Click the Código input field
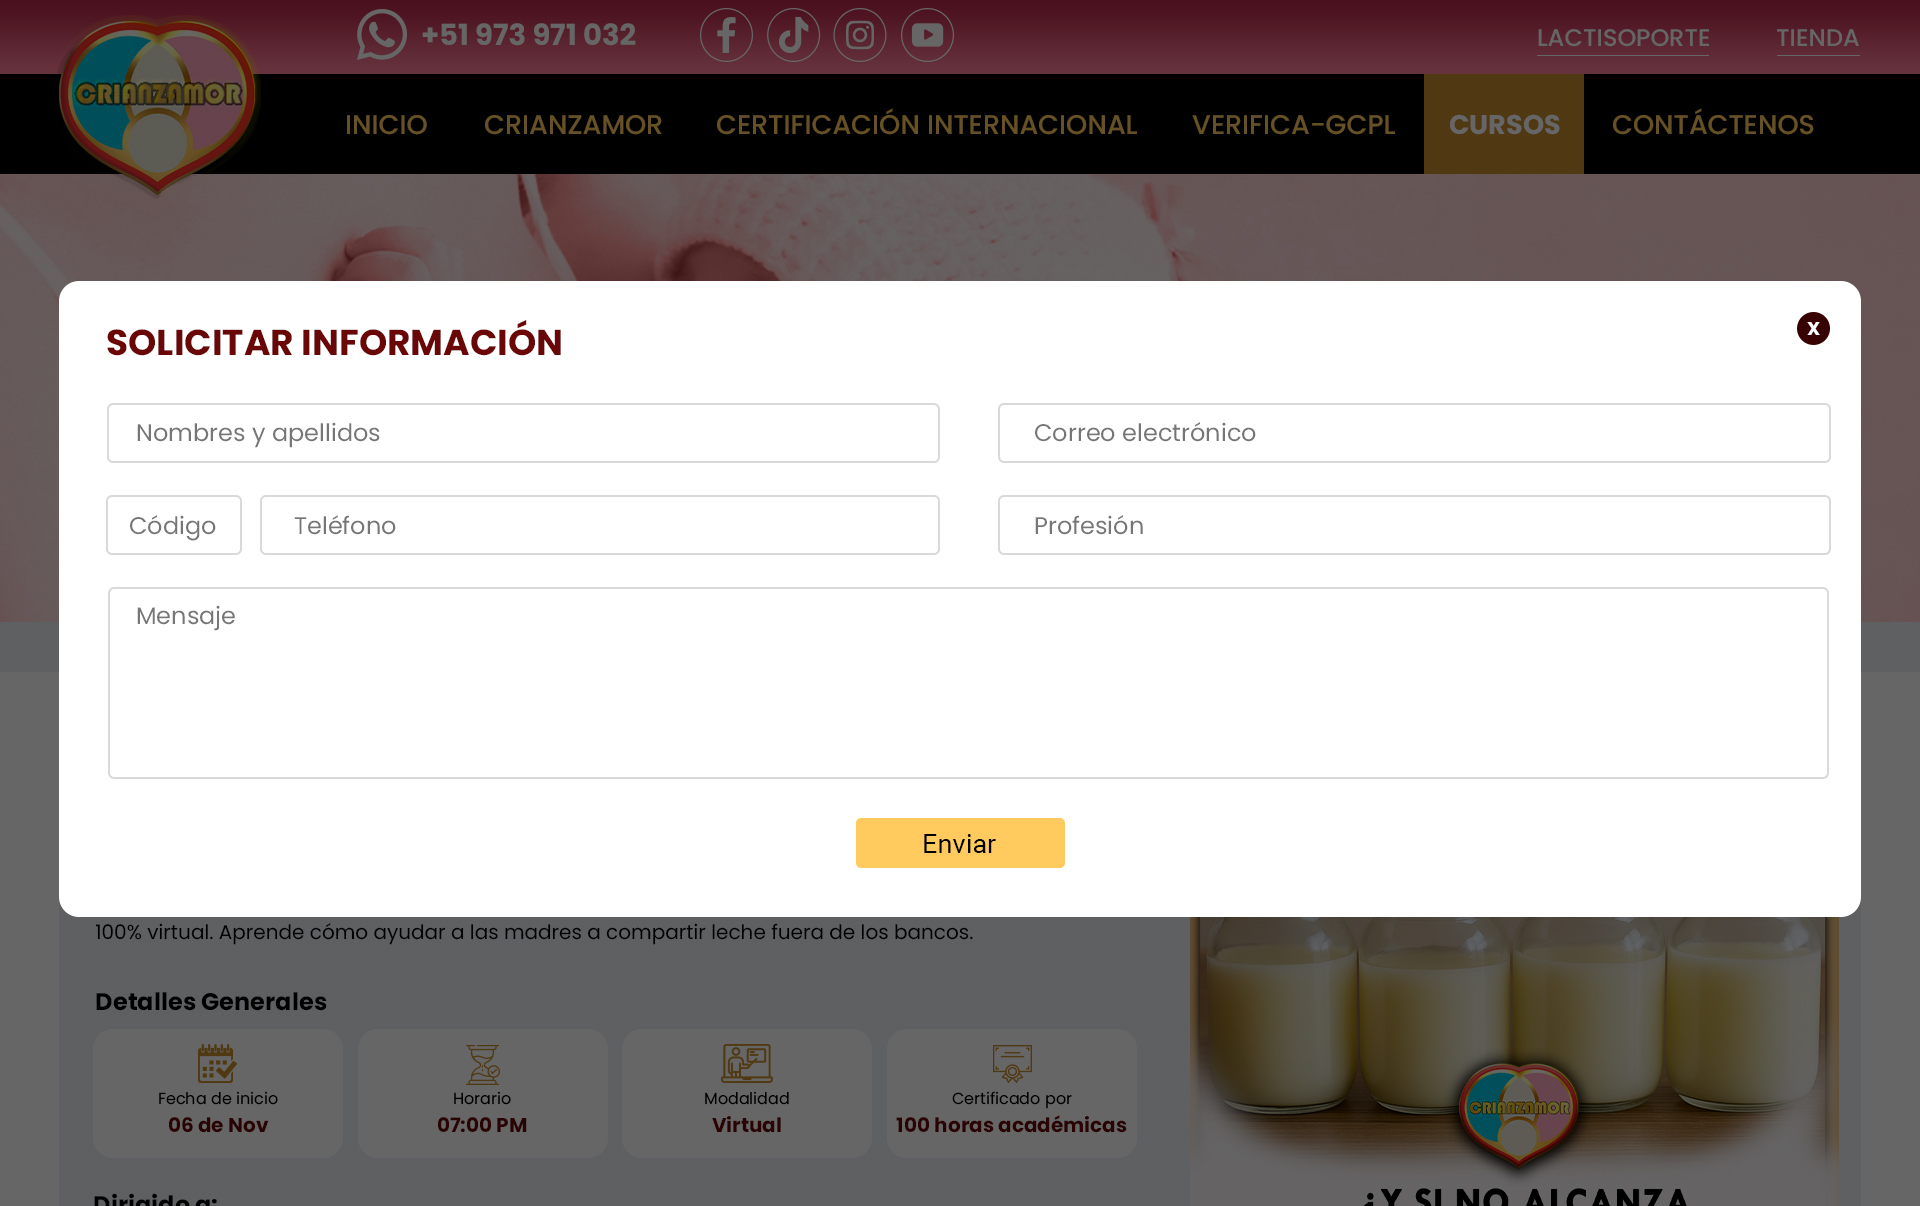 tap(174, 525)
